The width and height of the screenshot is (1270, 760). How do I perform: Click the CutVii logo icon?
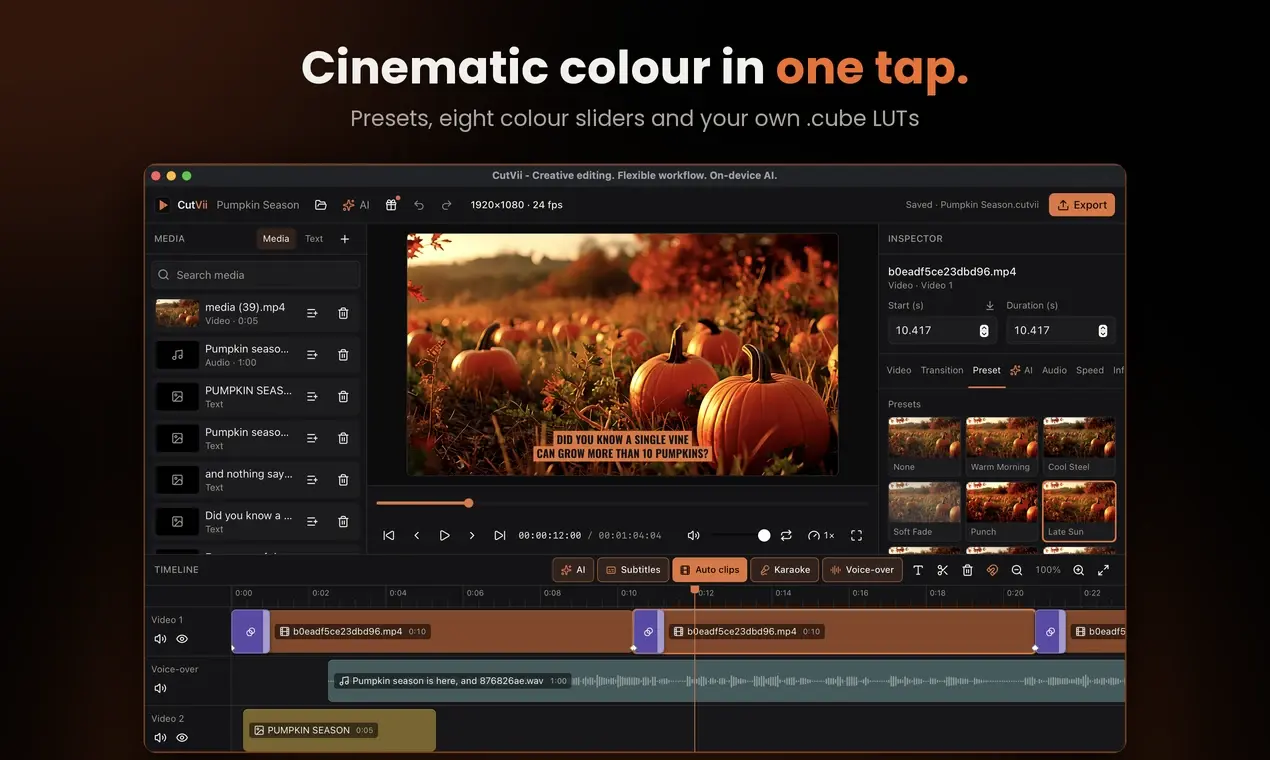(163, 205)
